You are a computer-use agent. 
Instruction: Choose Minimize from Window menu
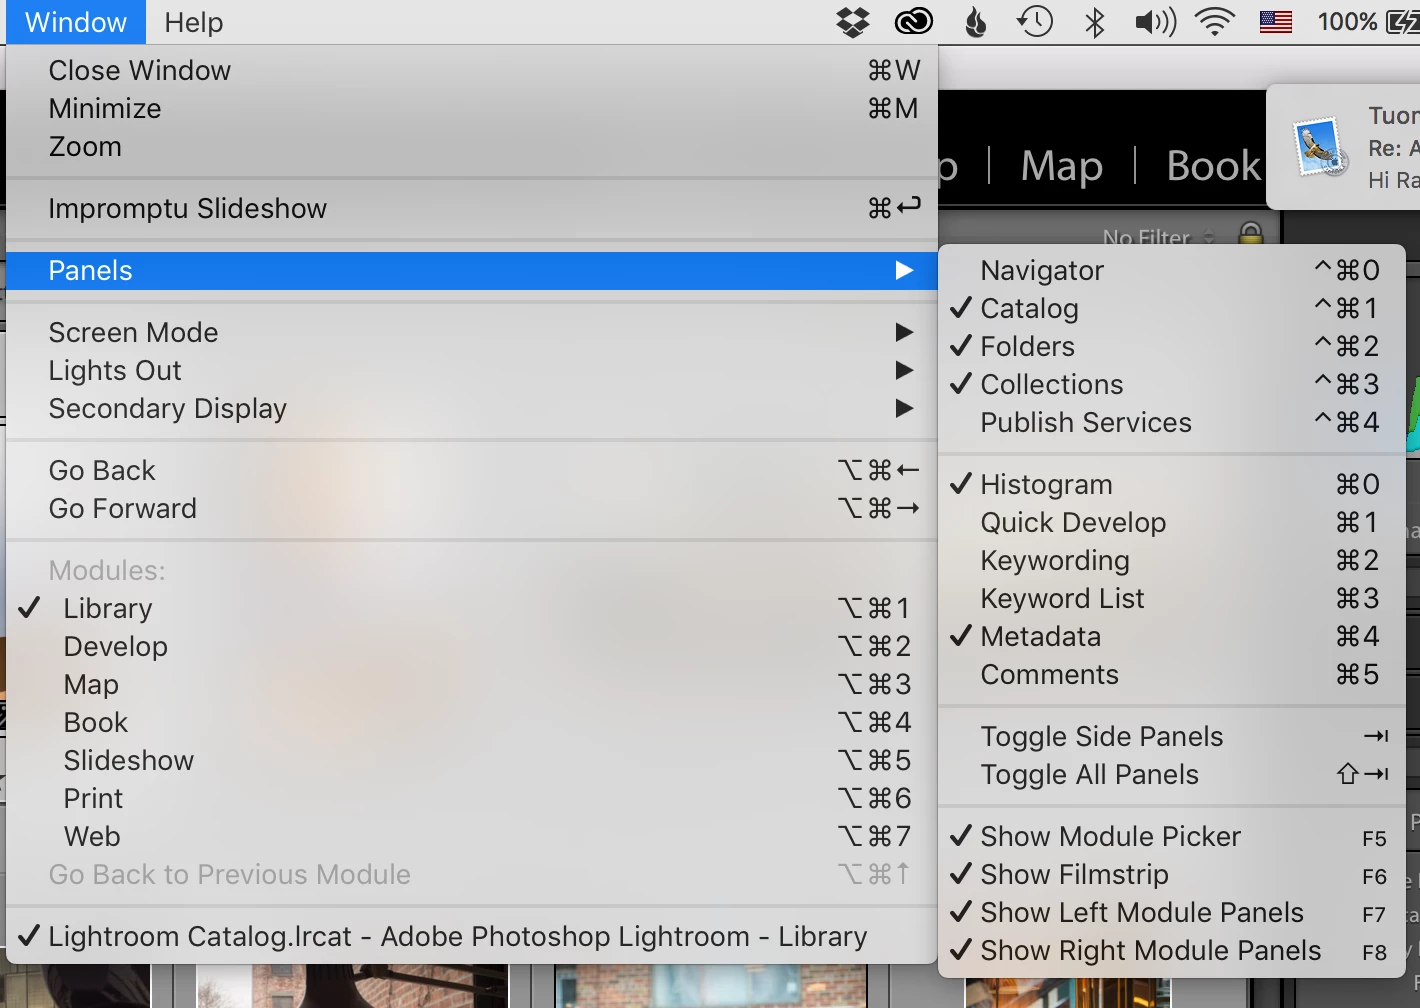coord(472,108)
